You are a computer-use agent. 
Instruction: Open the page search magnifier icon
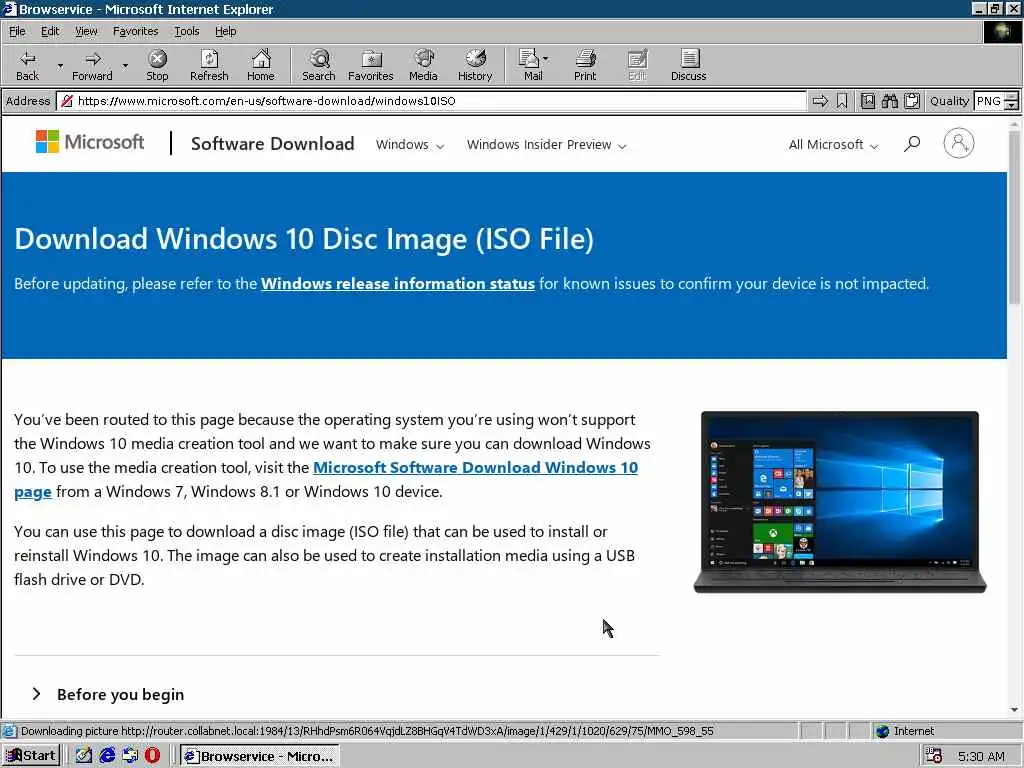(912, 144)
